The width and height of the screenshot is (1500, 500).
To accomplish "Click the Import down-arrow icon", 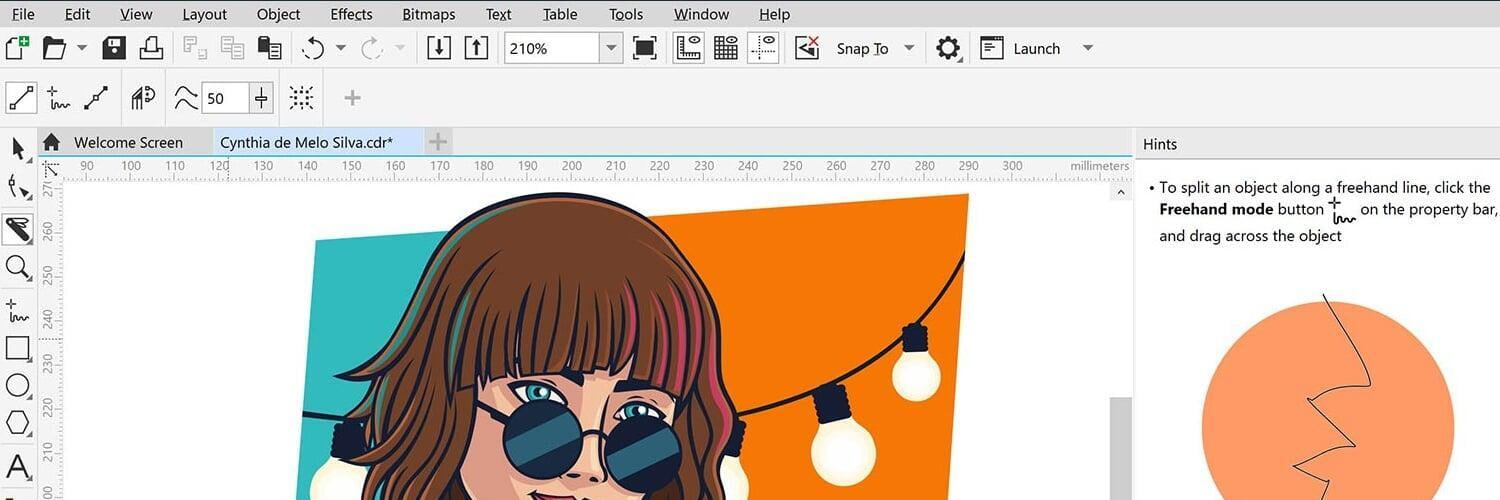I will pyautogui.click(x=439, y=48).
